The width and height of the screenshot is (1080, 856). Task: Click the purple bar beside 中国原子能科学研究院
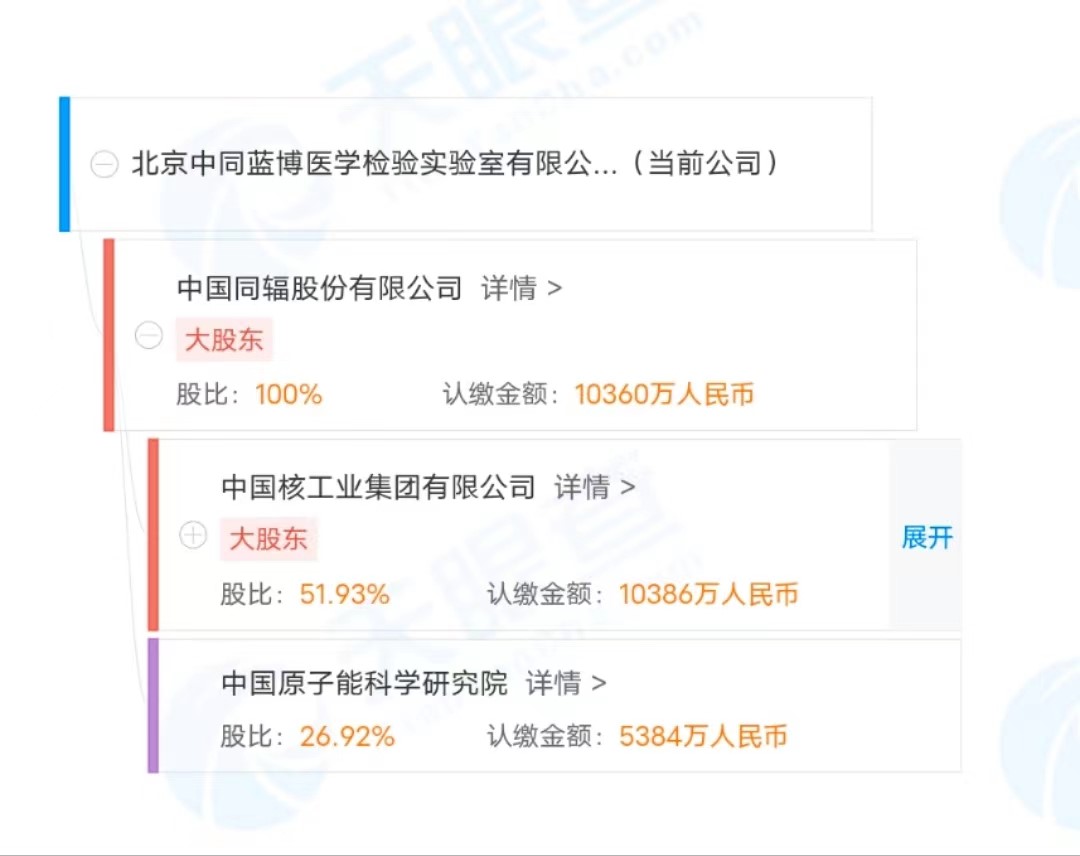coord(153,705)
